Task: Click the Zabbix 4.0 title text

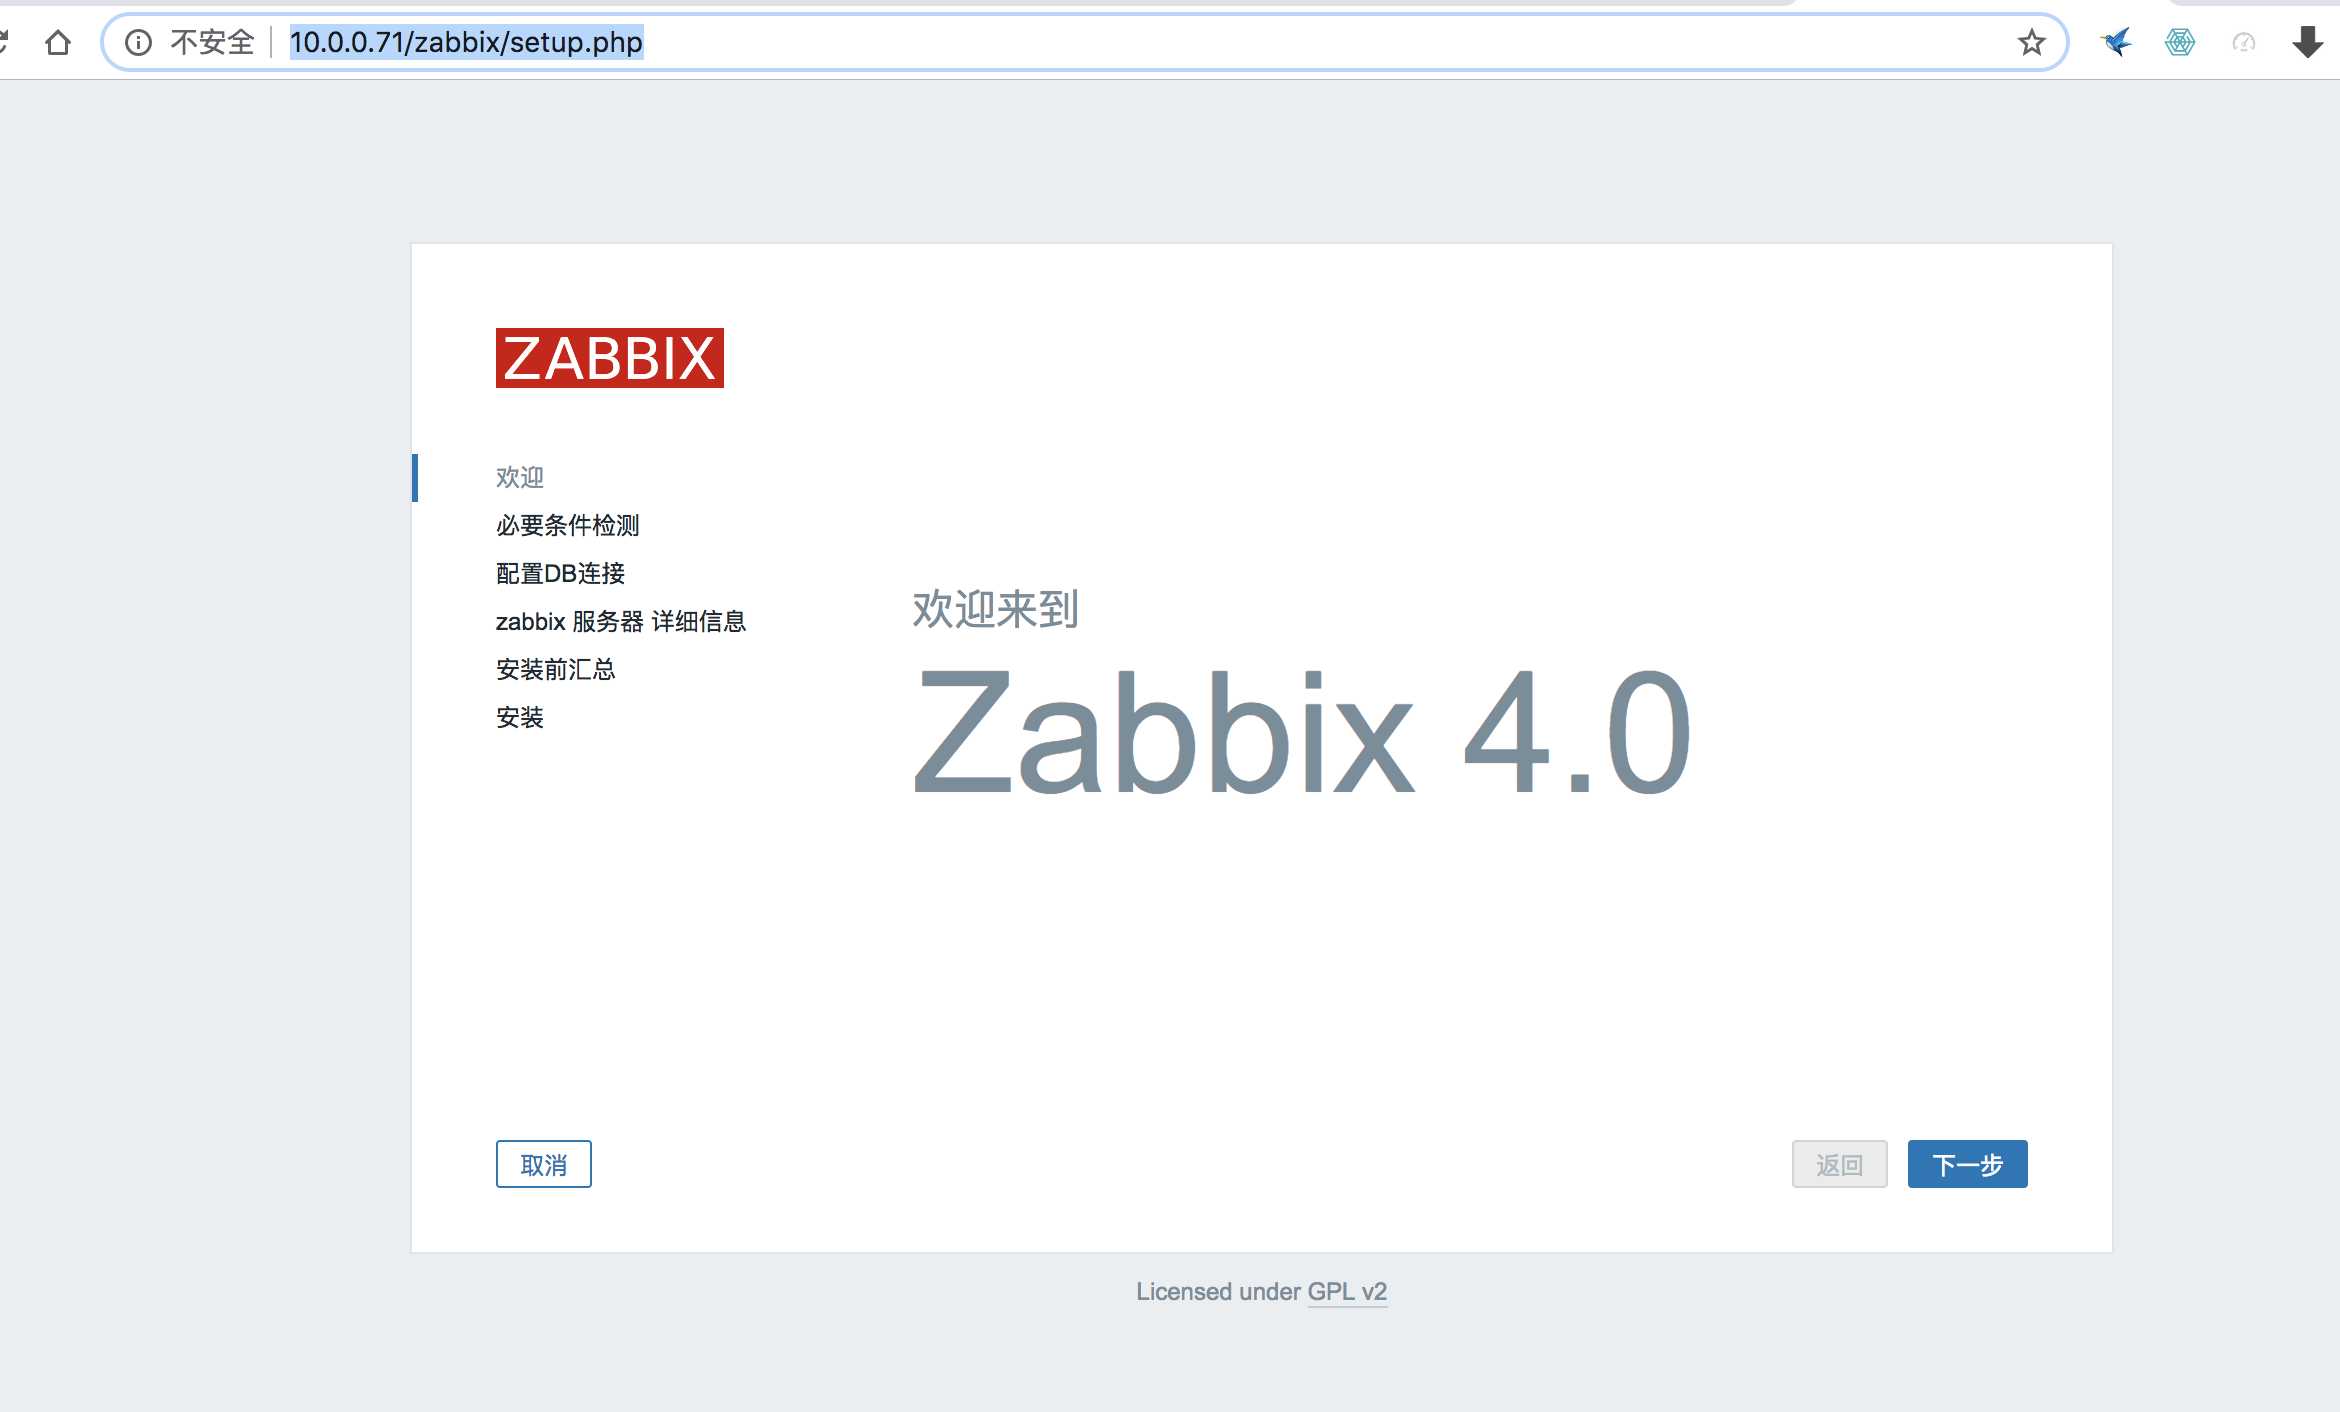Action: [x=1302, y=733]
